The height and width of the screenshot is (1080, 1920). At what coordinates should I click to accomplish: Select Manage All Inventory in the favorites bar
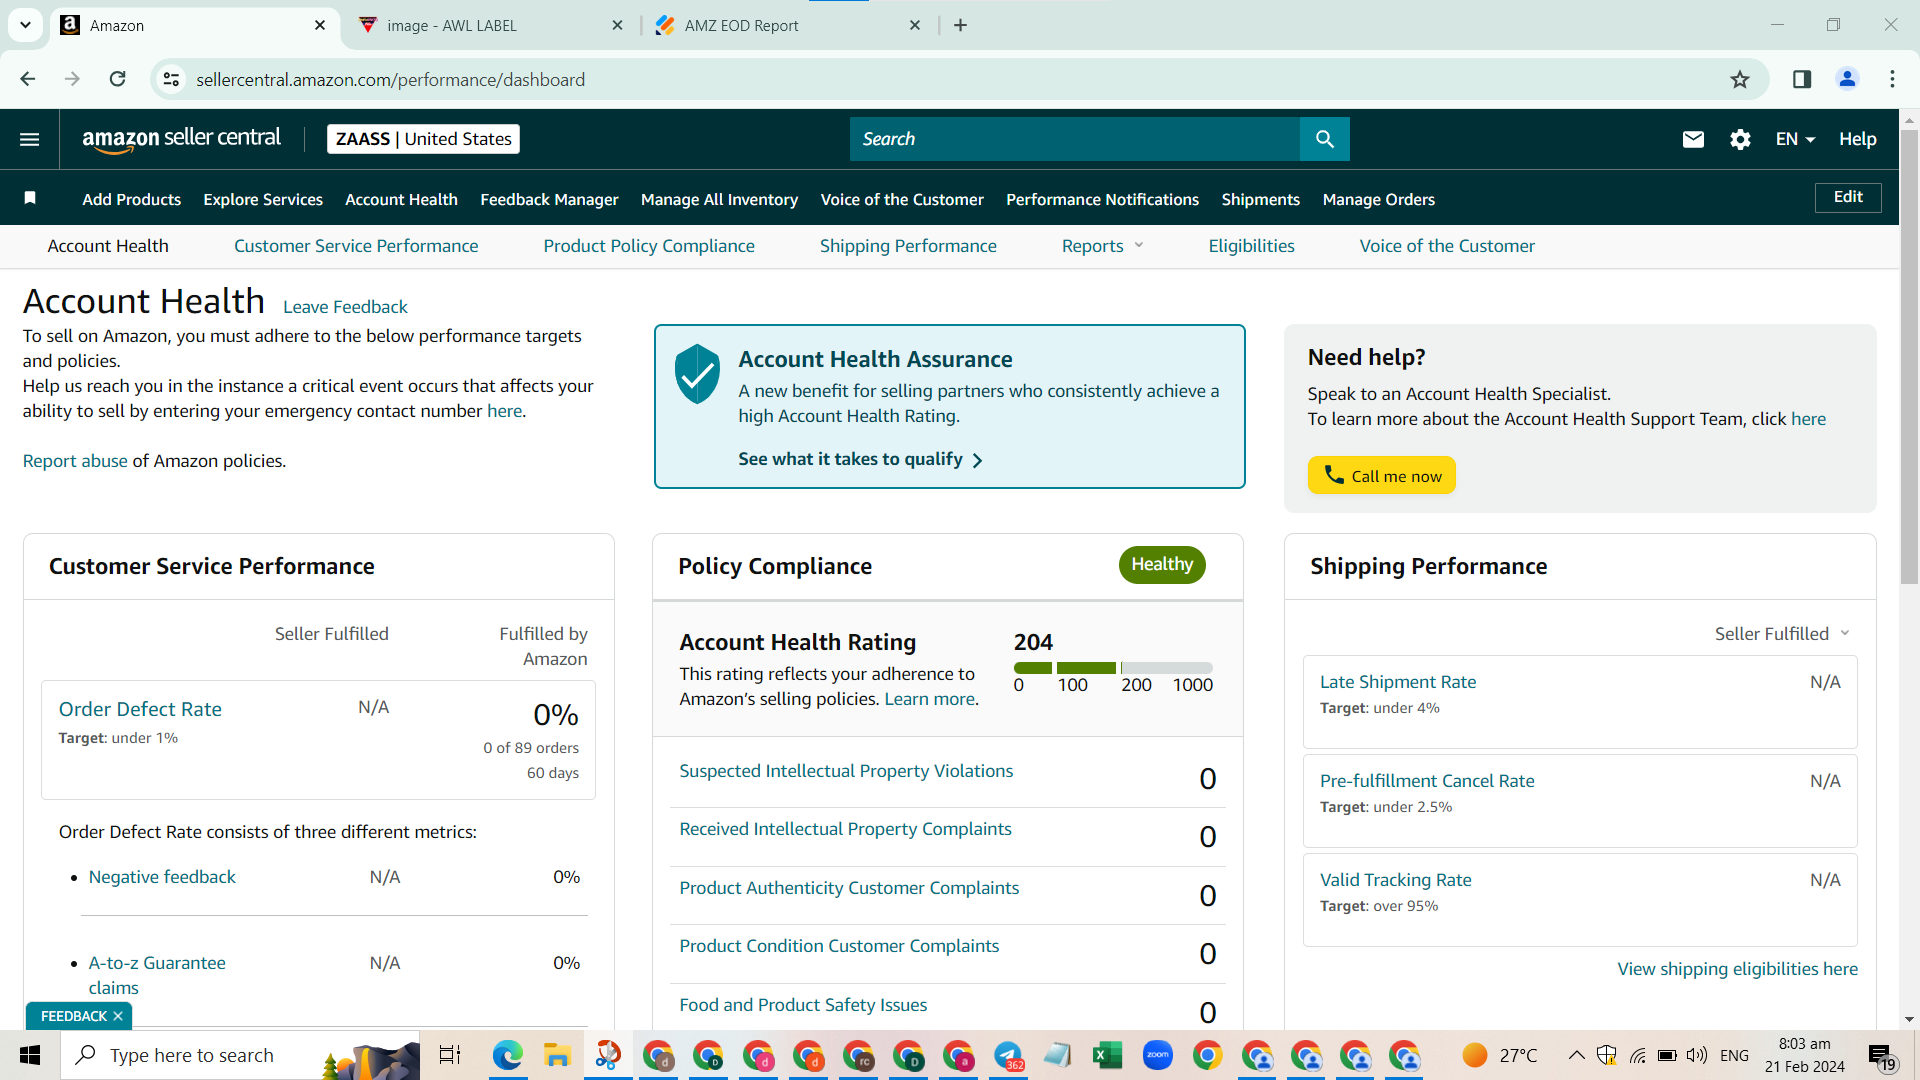tap(719, 199)
